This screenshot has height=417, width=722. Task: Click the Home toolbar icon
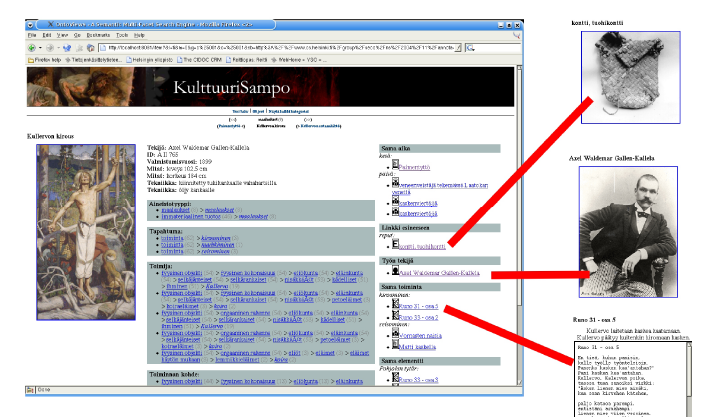(91, 47)
